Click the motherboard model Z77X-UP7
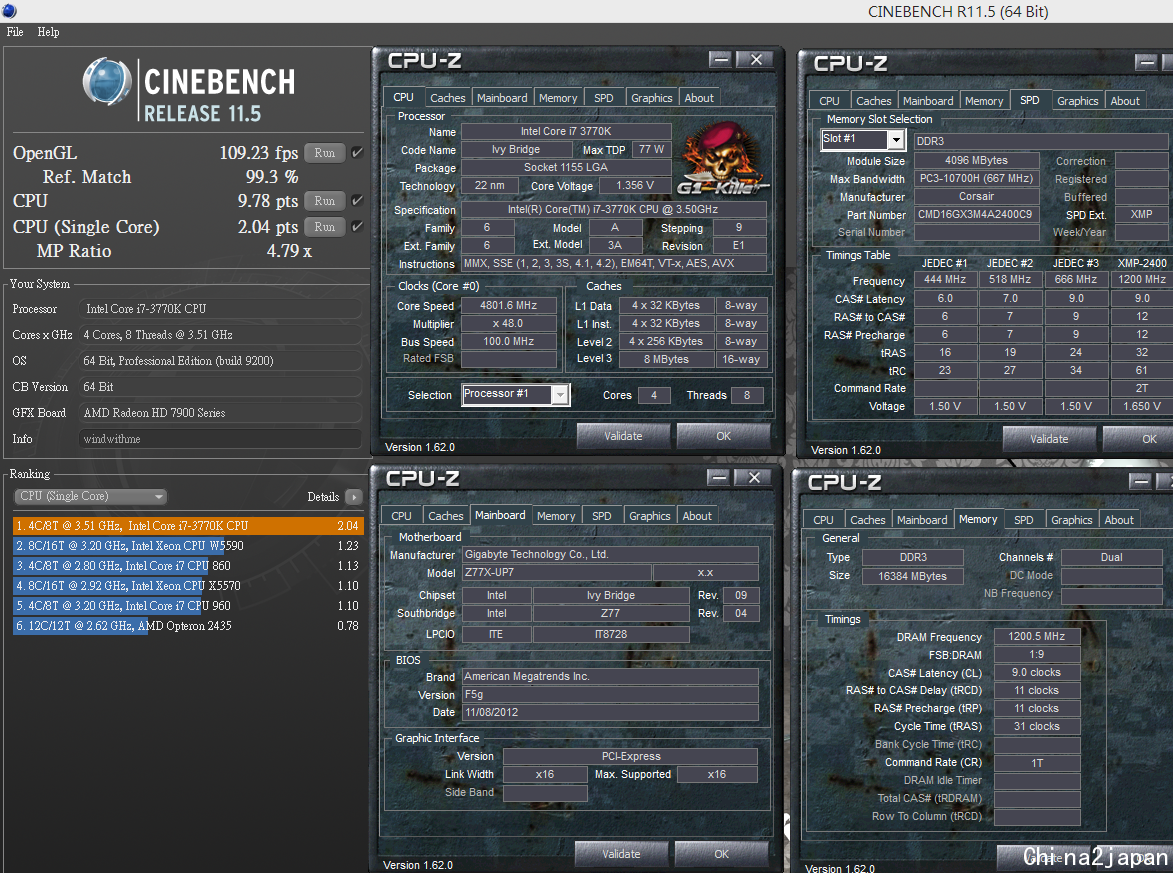The height and width of the screenshot is (873, 1173). click(x=556, y=572)
